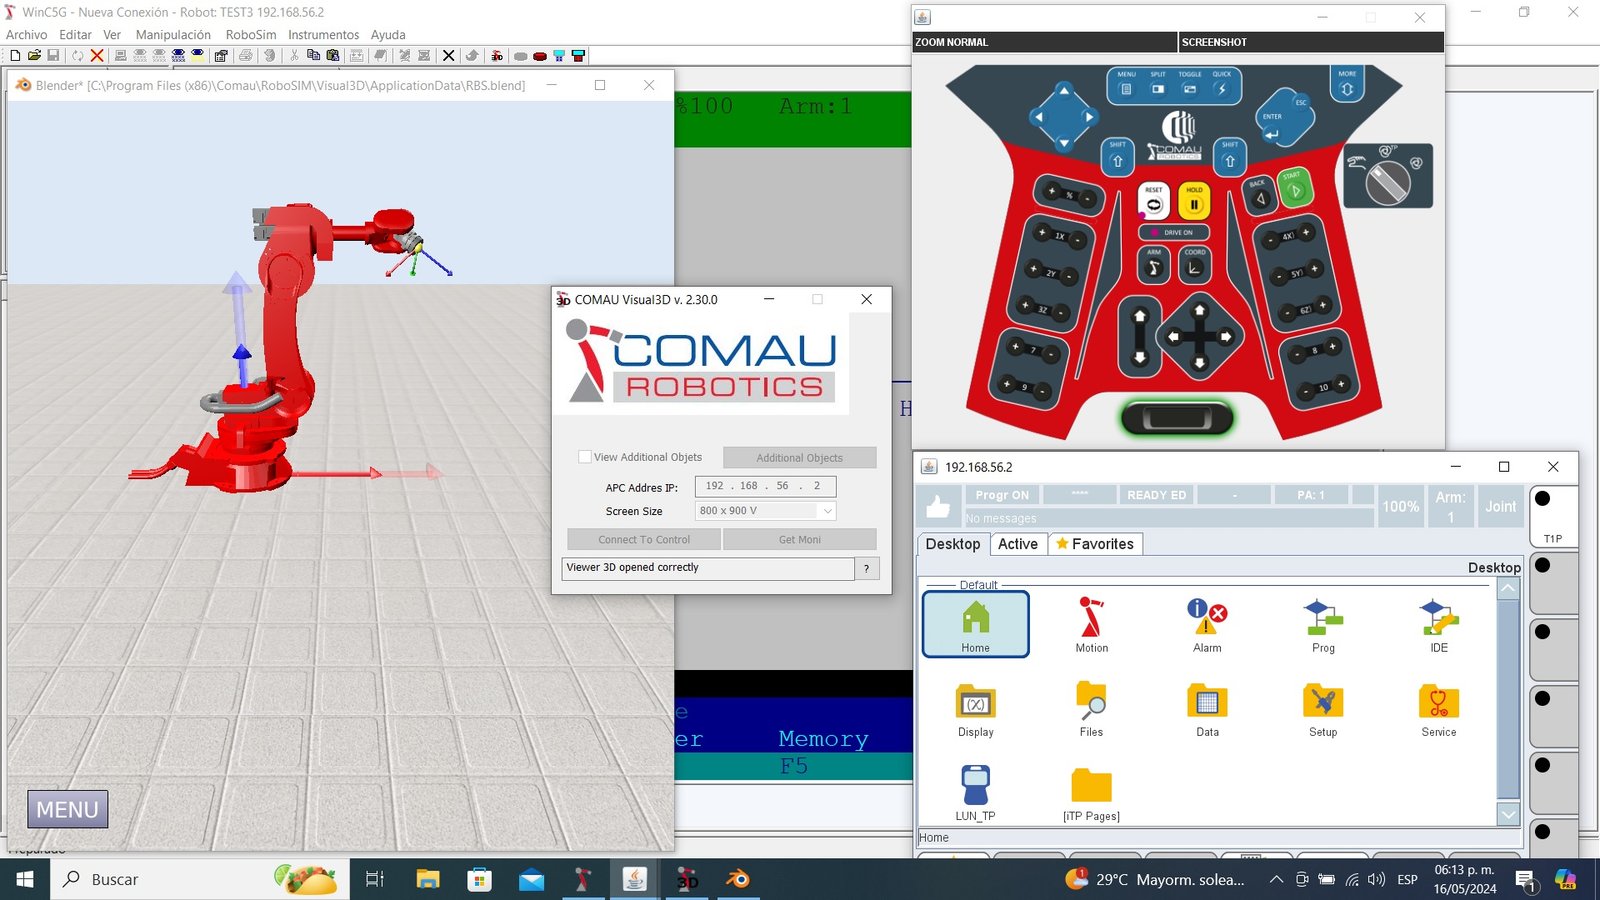Click the minus percent speed override key
The image size is (1600, 900).
click(x=1086, y=199)
